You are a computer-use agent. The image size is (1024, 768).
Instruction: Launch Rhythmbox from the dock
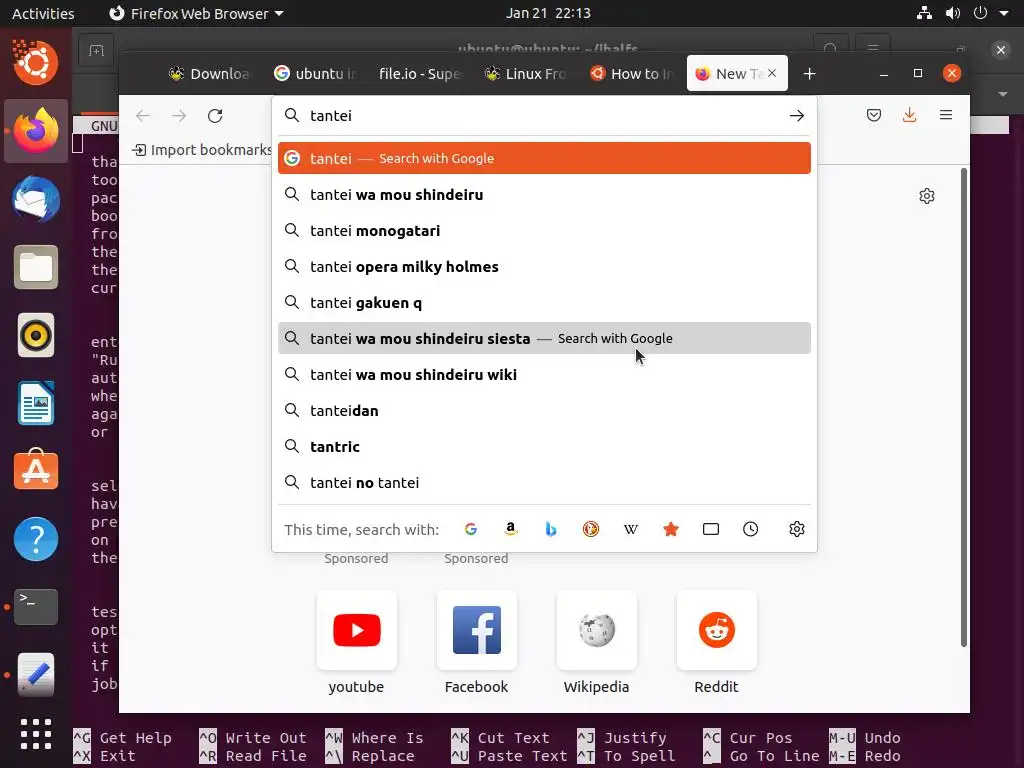(x=36, y=336)
